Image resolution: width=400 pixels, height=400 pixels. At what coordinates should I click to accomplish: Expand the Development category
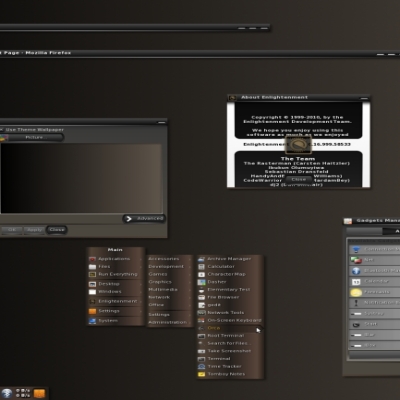pyautogui.click(x=170, y=266)
